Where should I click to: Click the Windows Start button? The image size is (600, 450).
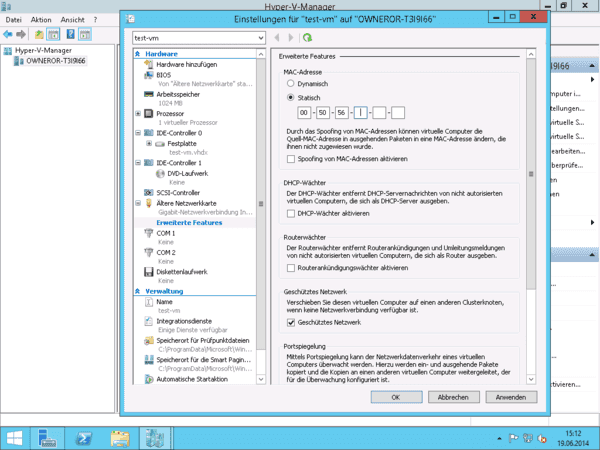(x=15, y=439)
